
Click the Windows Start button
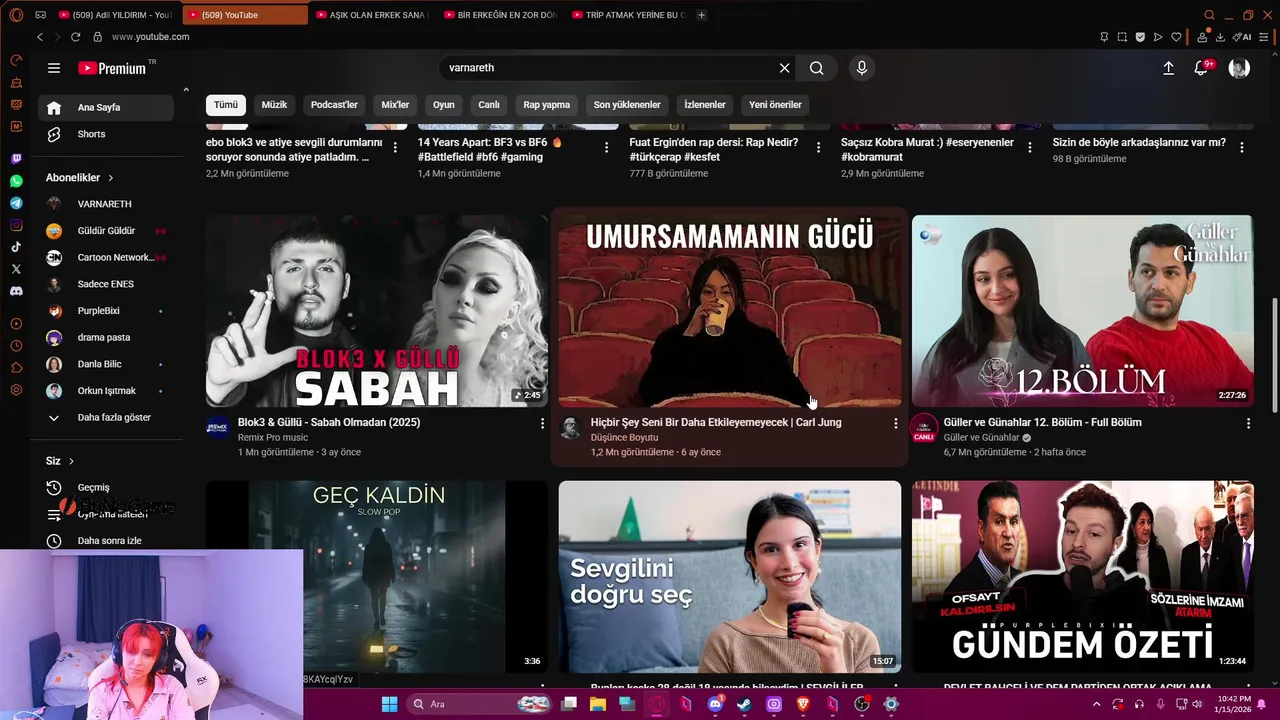click(x=389, y=704)
